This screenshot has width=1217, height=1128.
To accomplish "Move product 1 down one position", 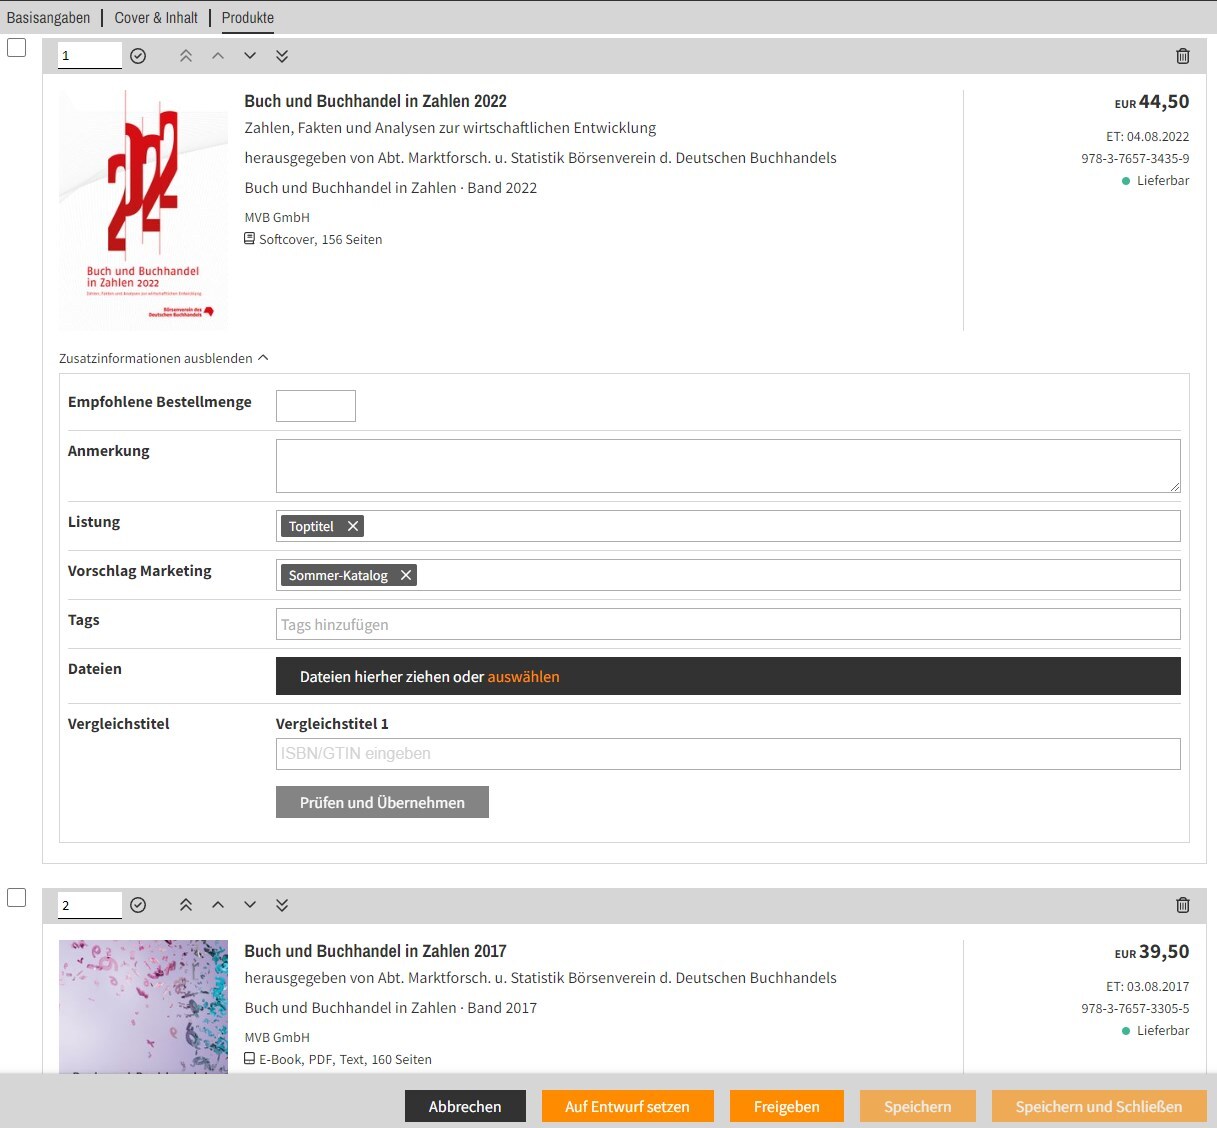I will point(250,56).
